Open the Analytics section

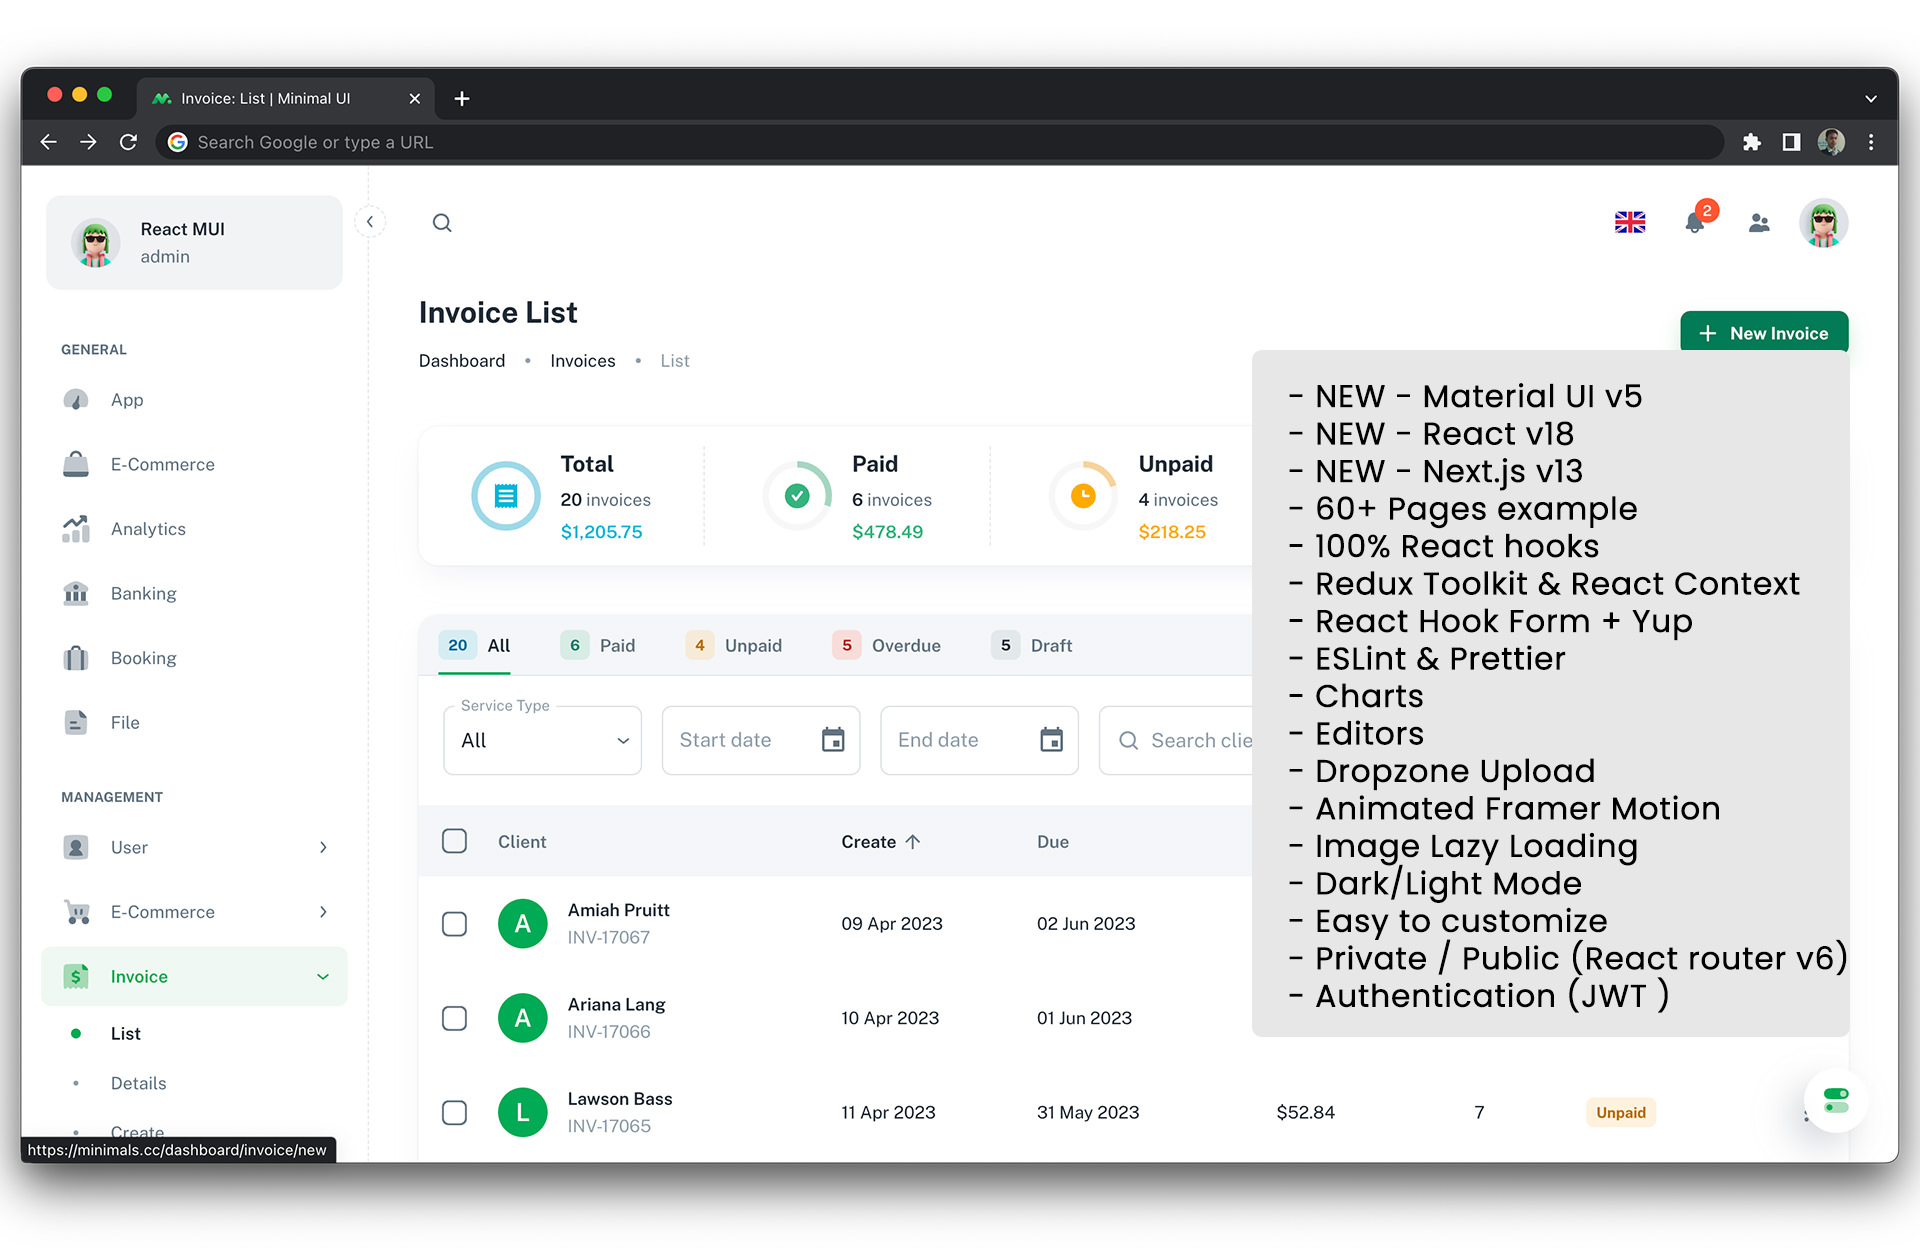pos(194,529)
